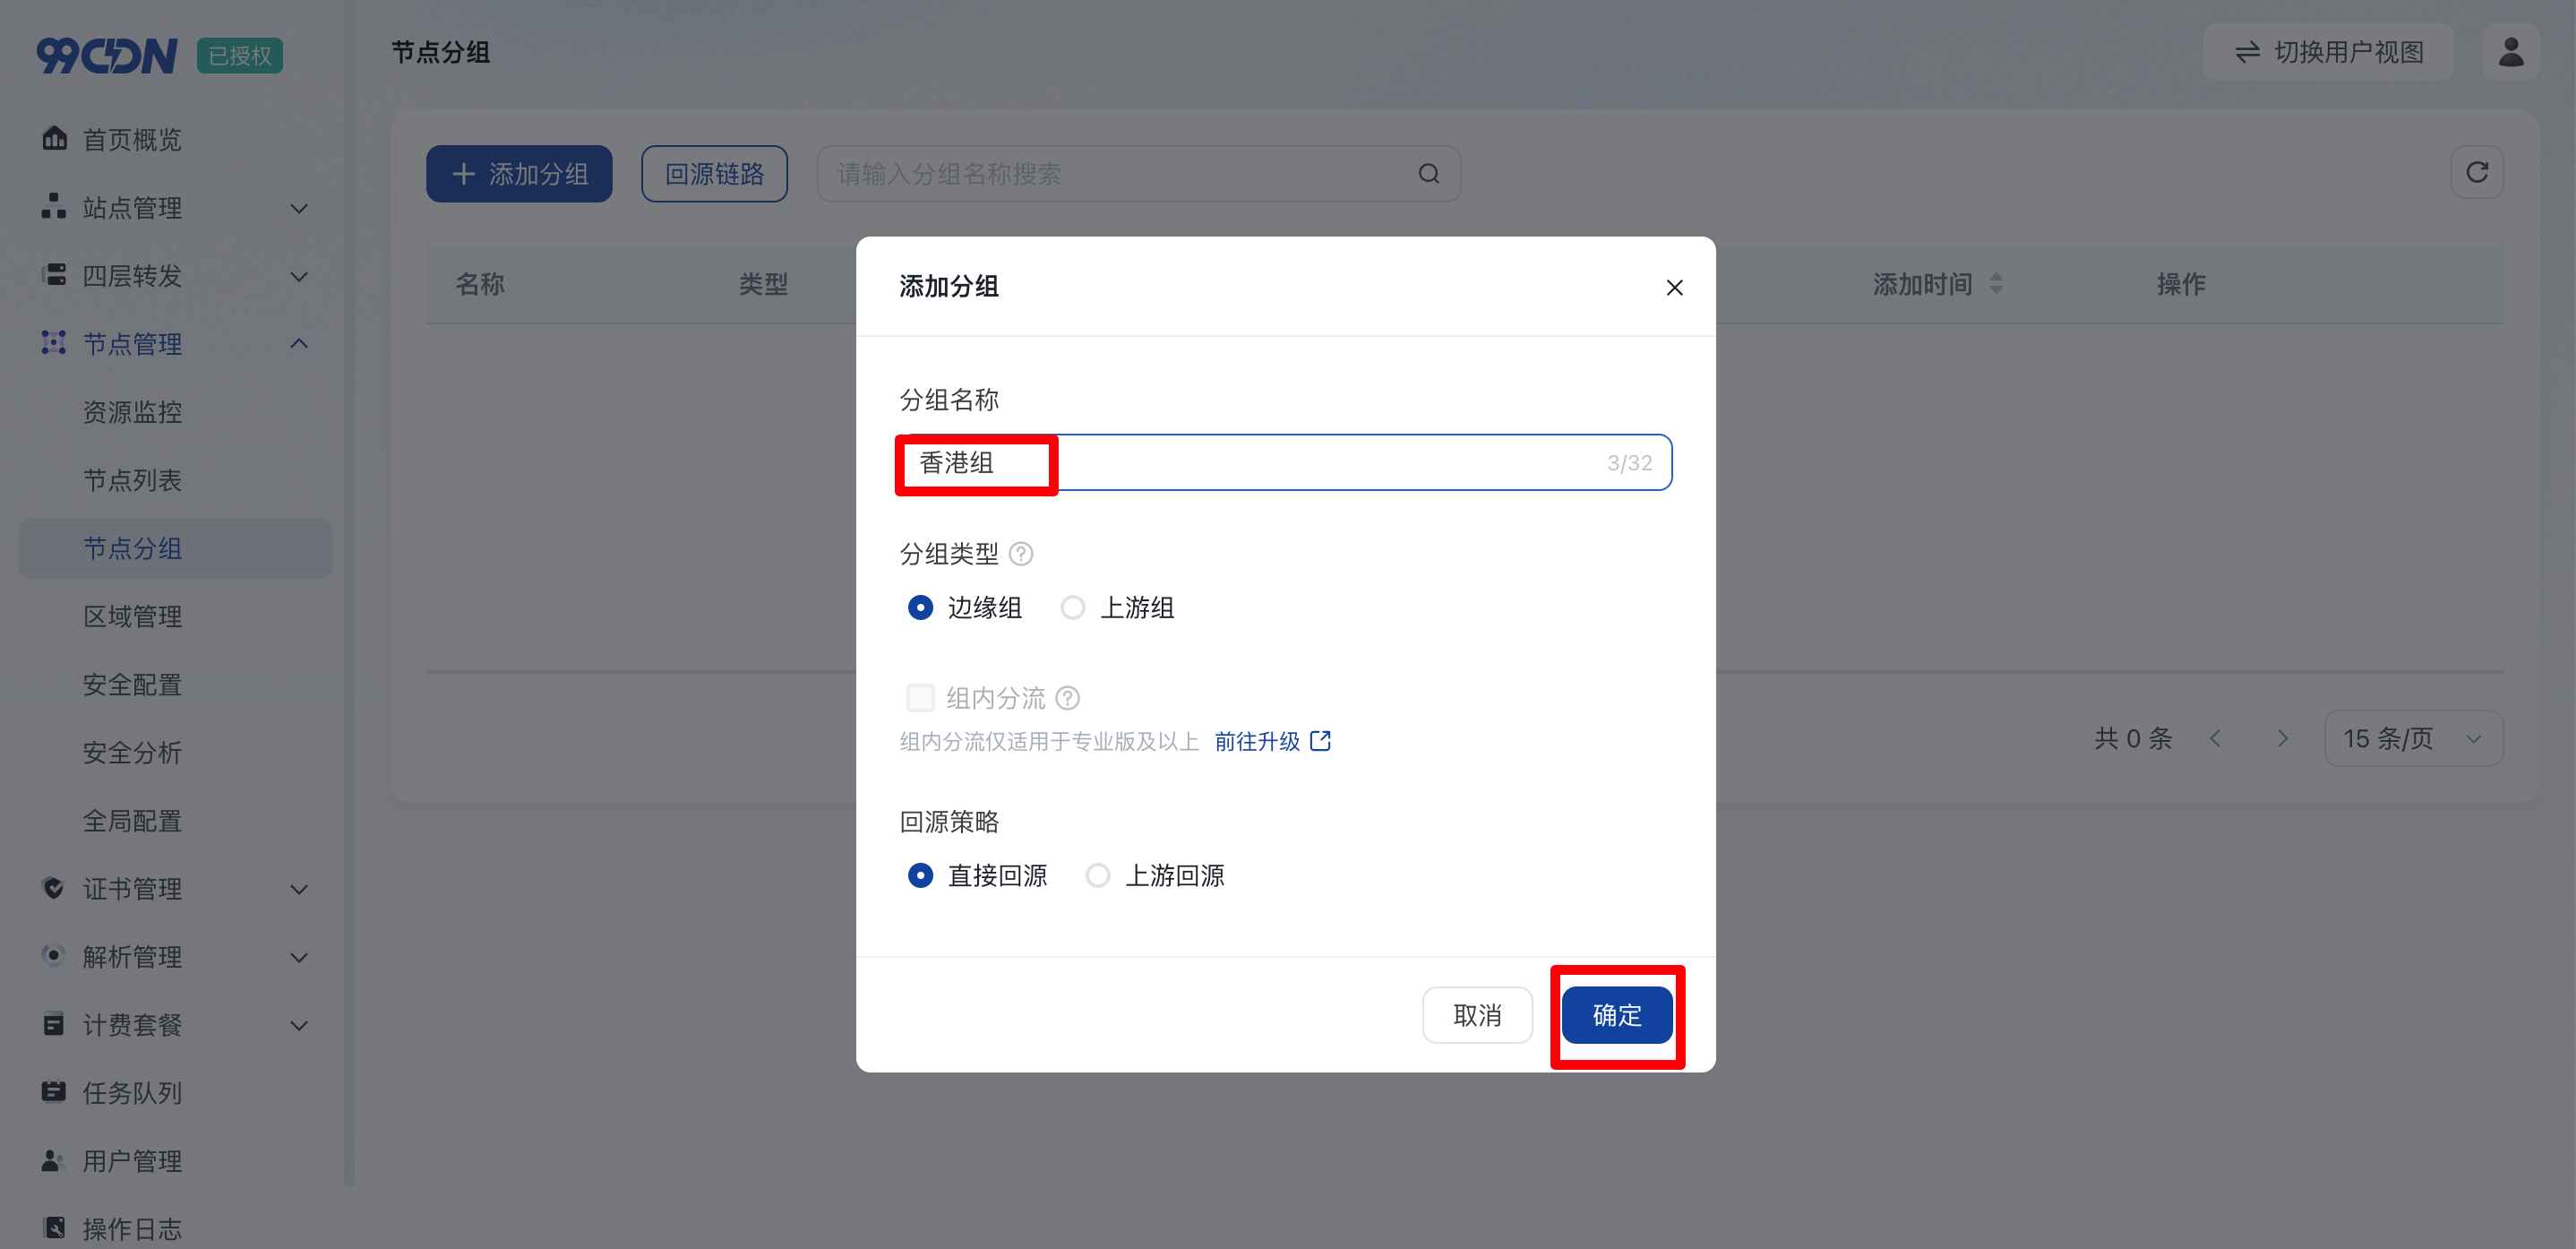
Task: Expand the 解析管理 menu chevron
Action: [298, 957]
